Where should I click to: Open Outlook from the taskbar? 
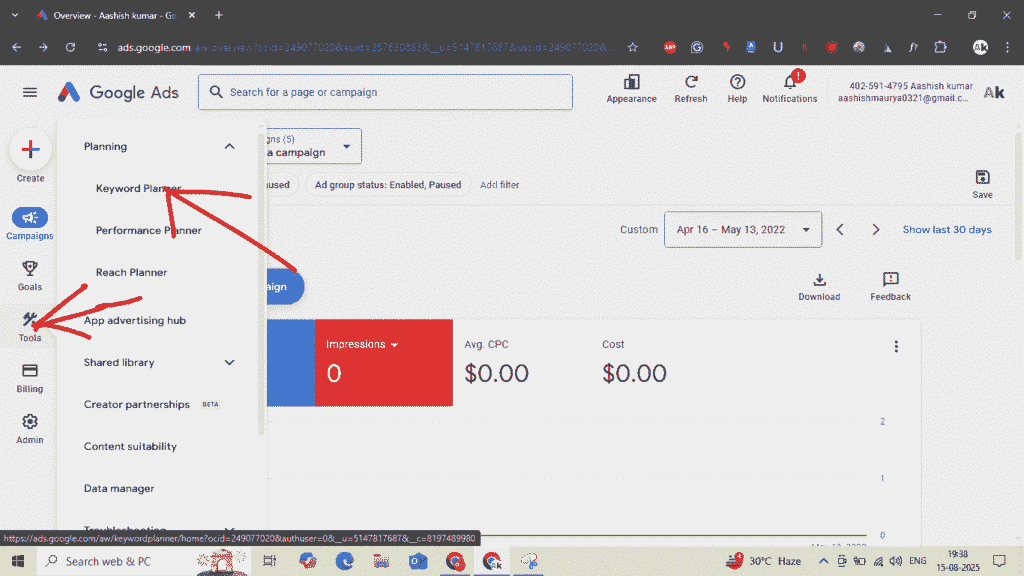(x=418, y=561)
